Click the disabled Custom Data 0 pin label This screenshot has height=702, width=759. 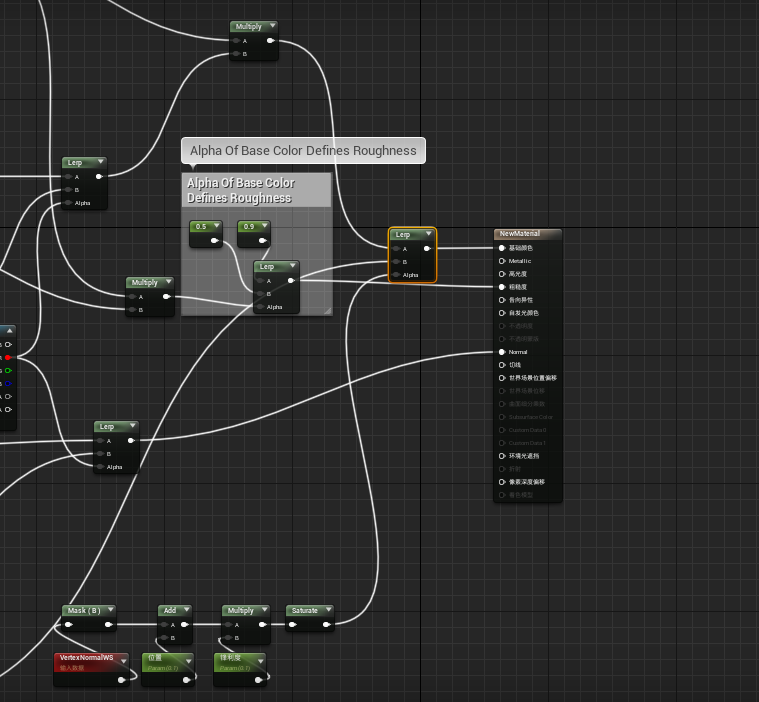coord(527,430)
